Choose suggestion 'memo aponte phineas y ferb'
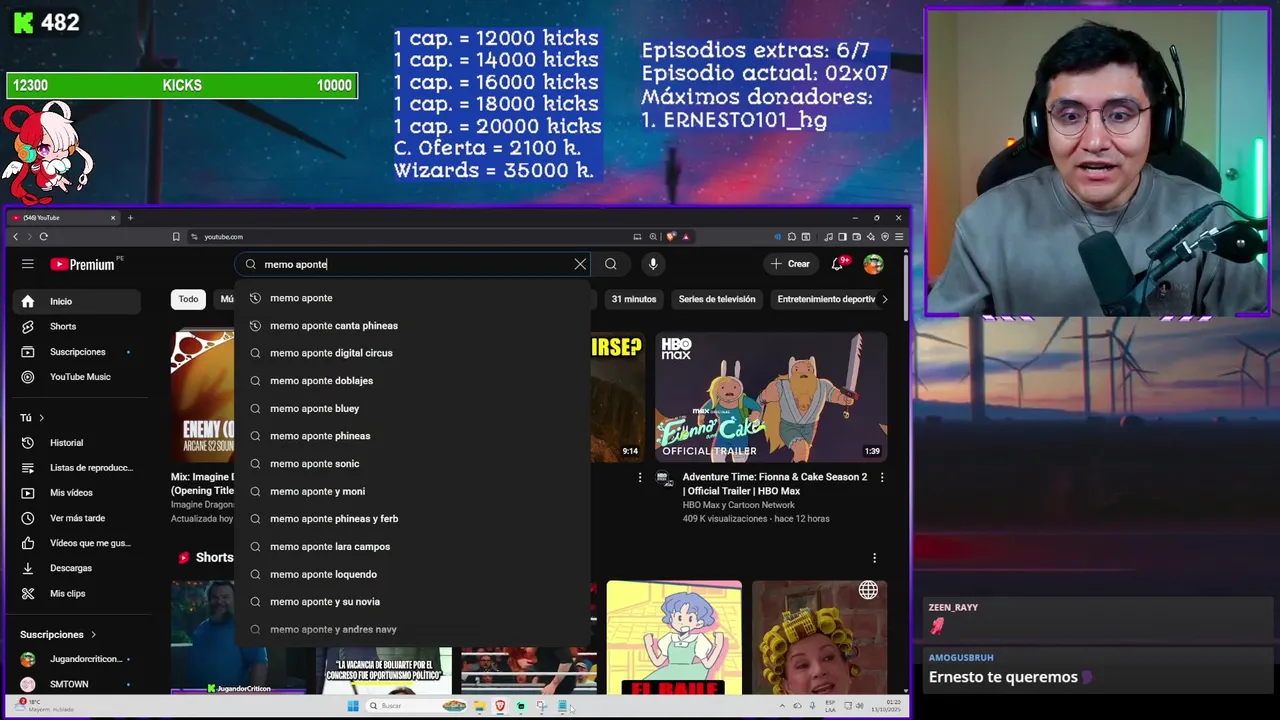This screenshot has width=1280, height=720. (x=412, y=519)
